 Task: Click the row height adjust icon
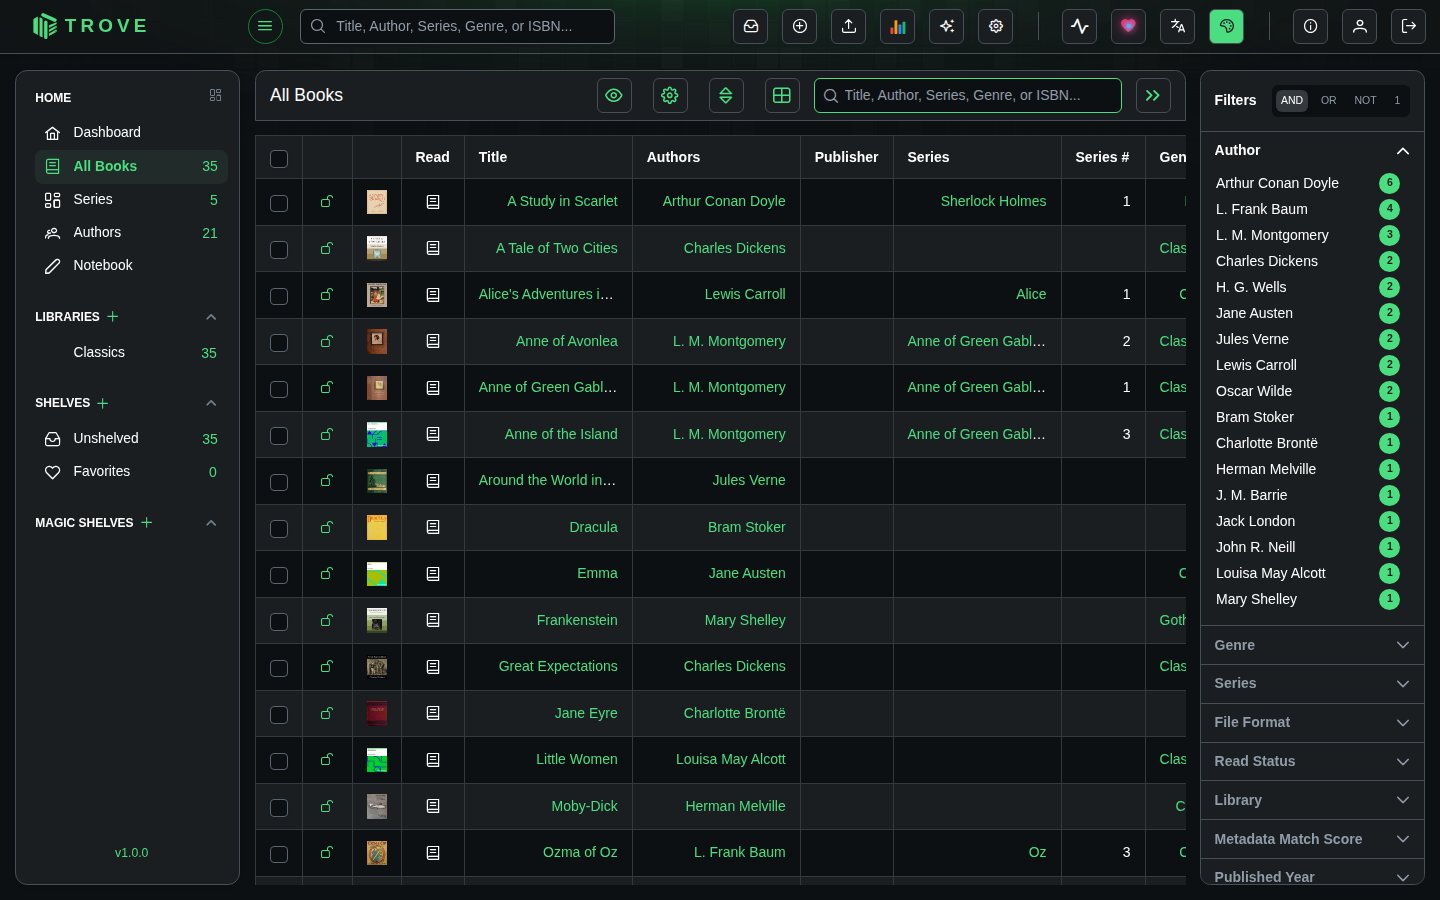(x=726, y=96)
